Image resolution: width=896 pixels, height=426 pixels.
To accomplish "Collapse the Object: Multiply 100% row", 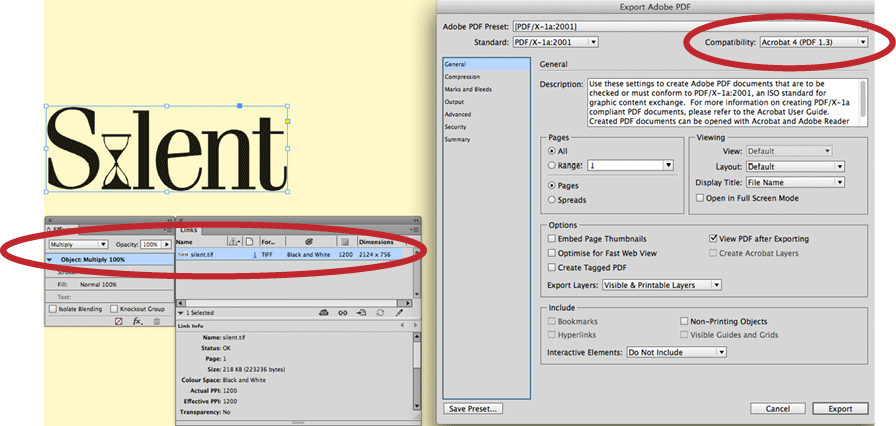I will click(x=50, y=259).
